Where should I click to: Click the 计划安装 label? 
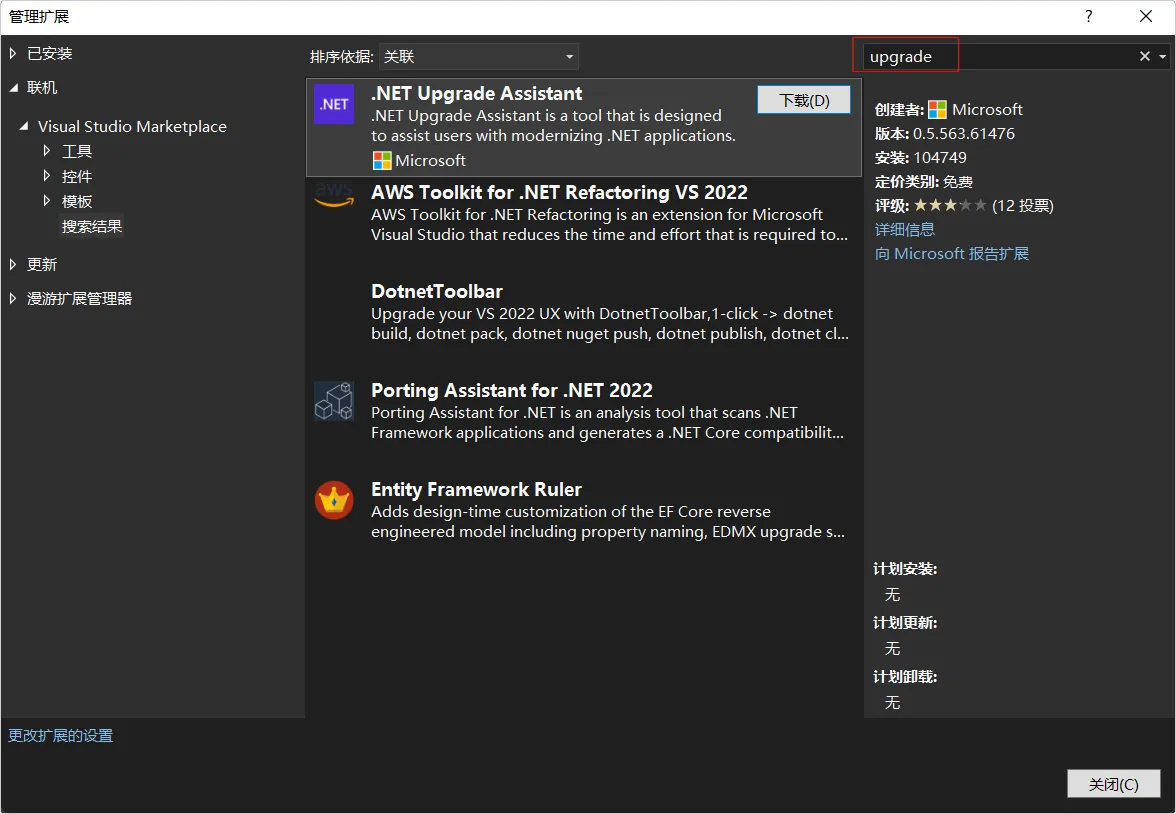click(x=904, y=569)
